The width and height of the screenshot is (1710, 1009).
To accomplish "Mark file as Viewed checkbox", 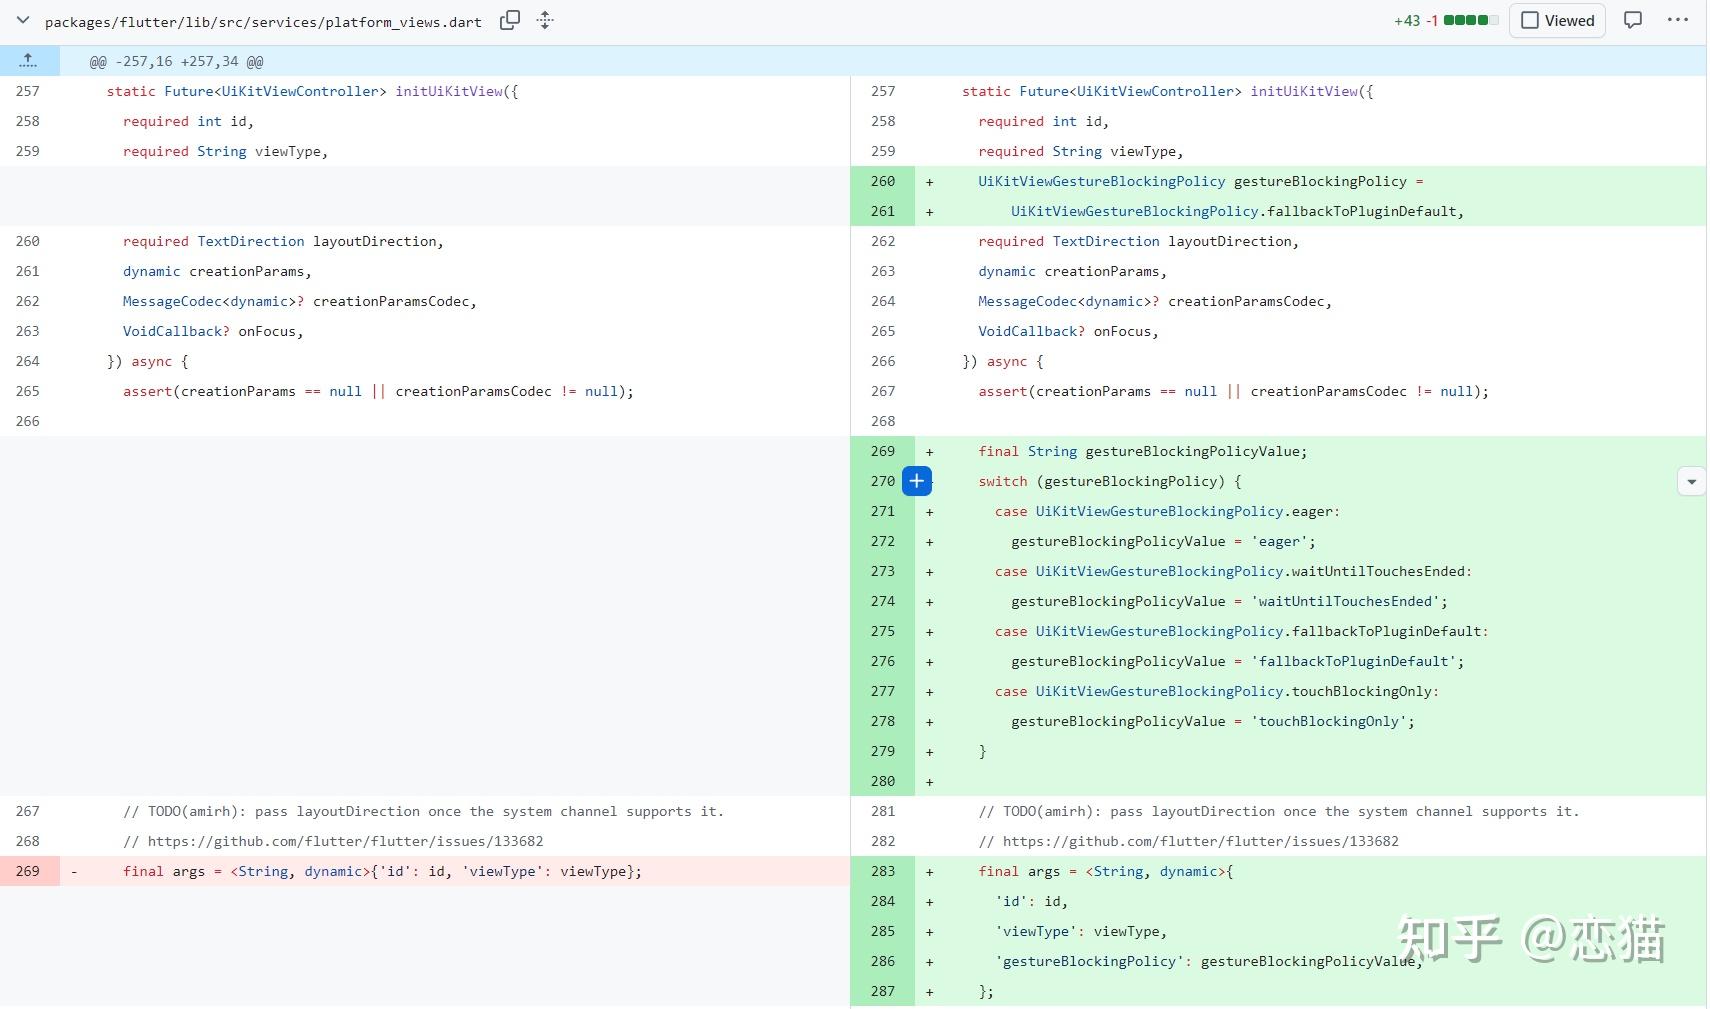I will pyautogui.click(x=1530, y=20).
